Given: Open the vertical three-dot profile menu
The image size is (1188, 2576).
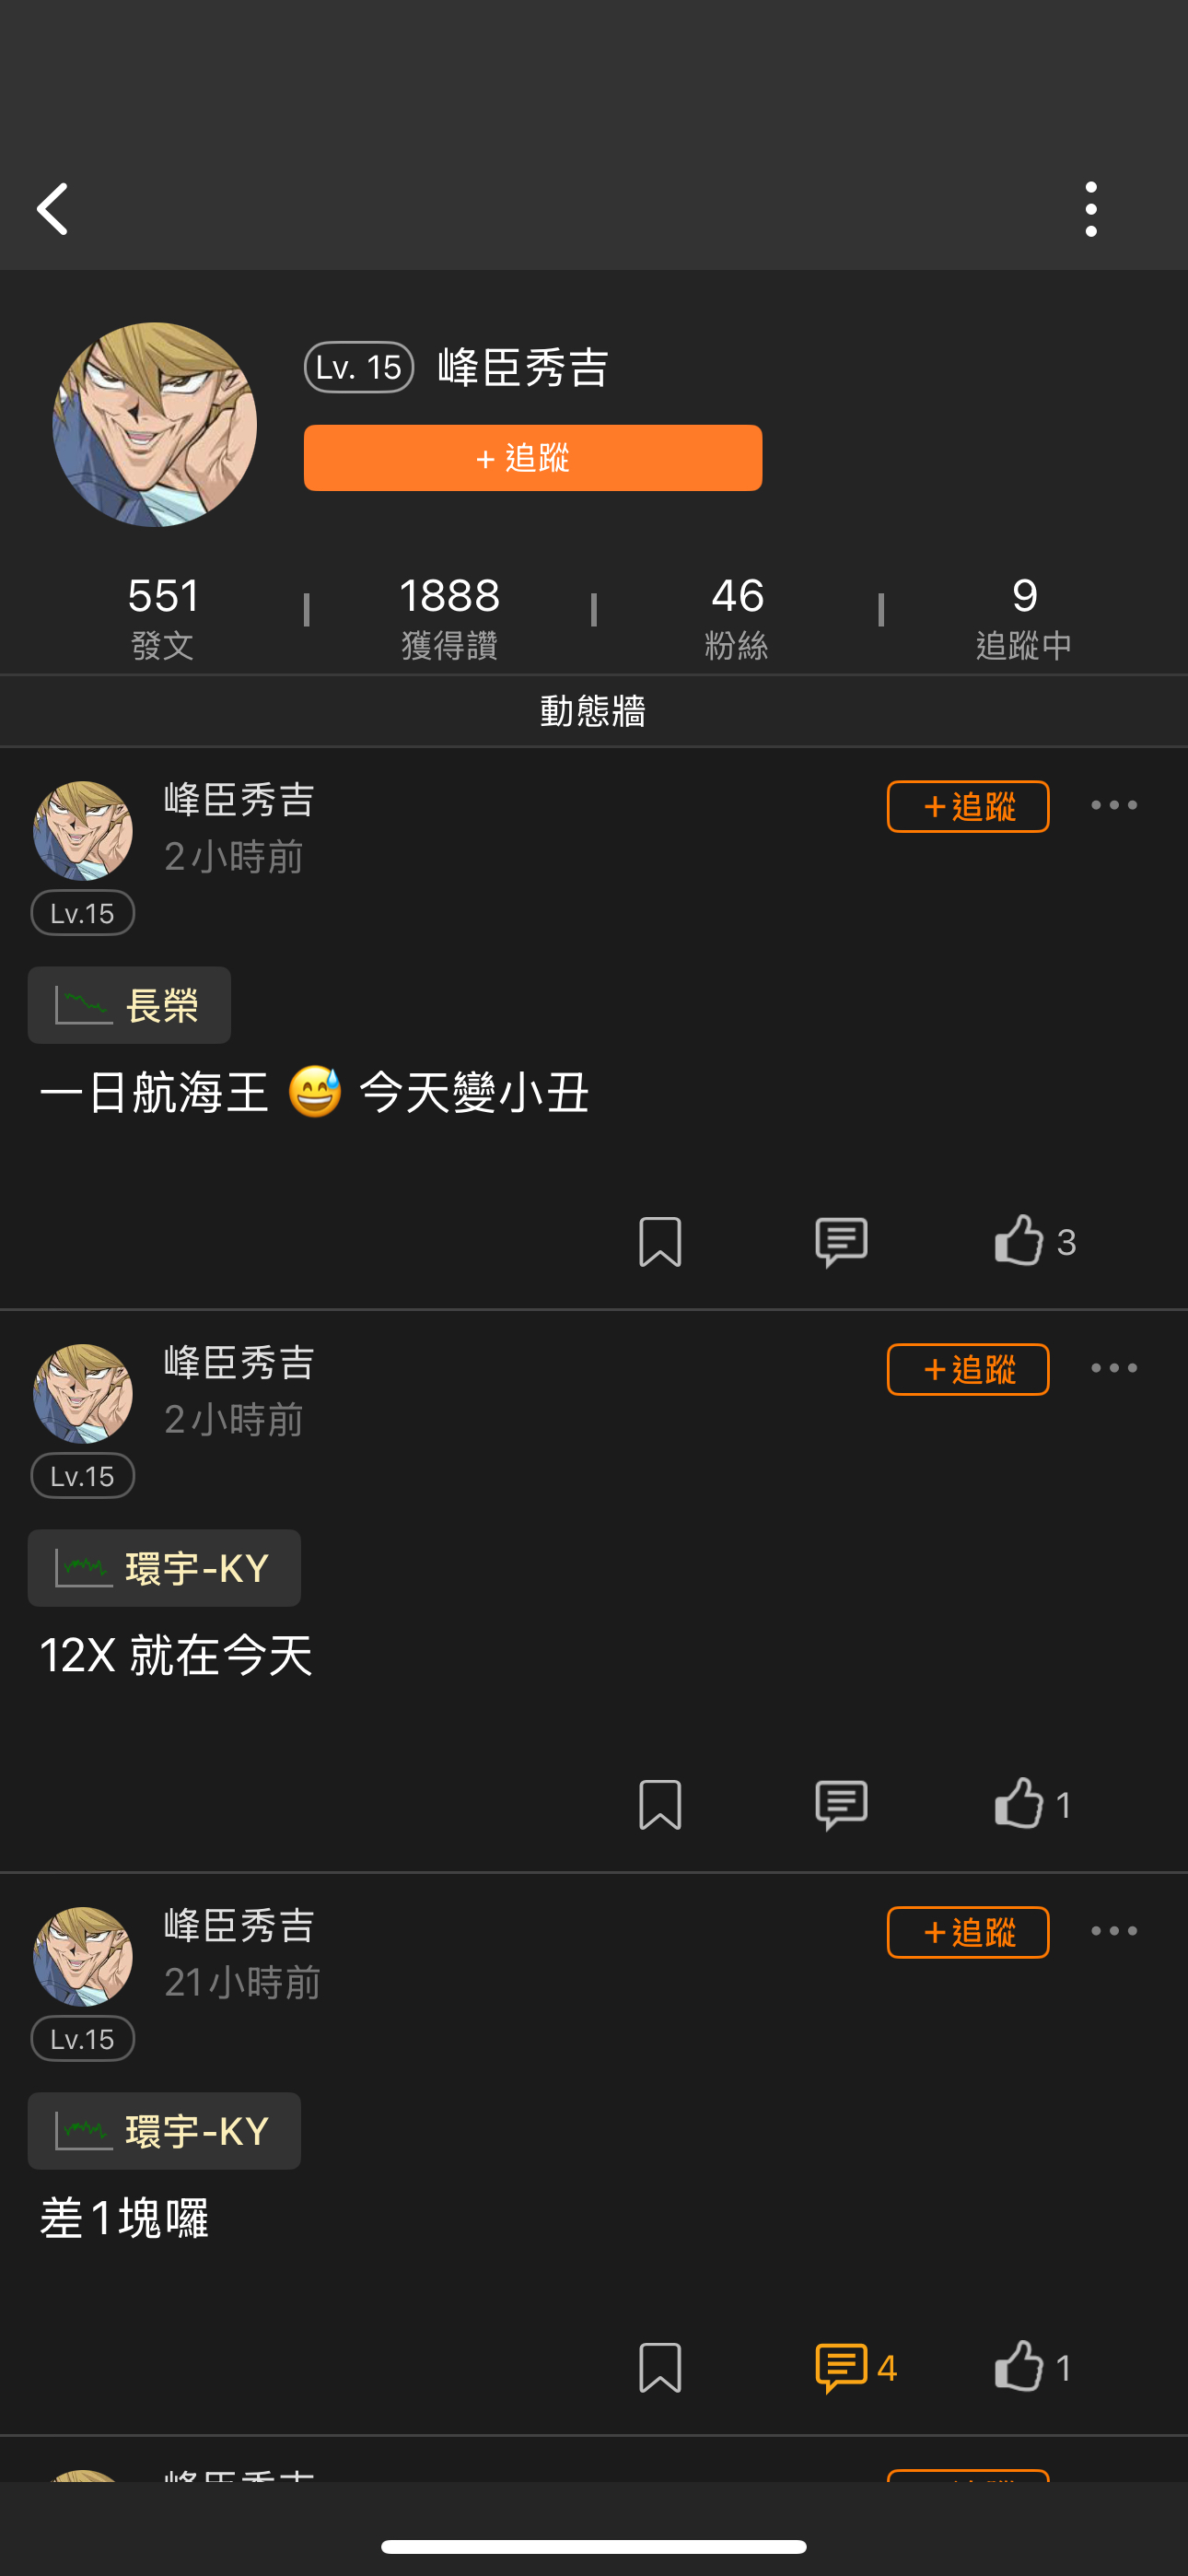Looking at the screenshot, I should 1091,209.
